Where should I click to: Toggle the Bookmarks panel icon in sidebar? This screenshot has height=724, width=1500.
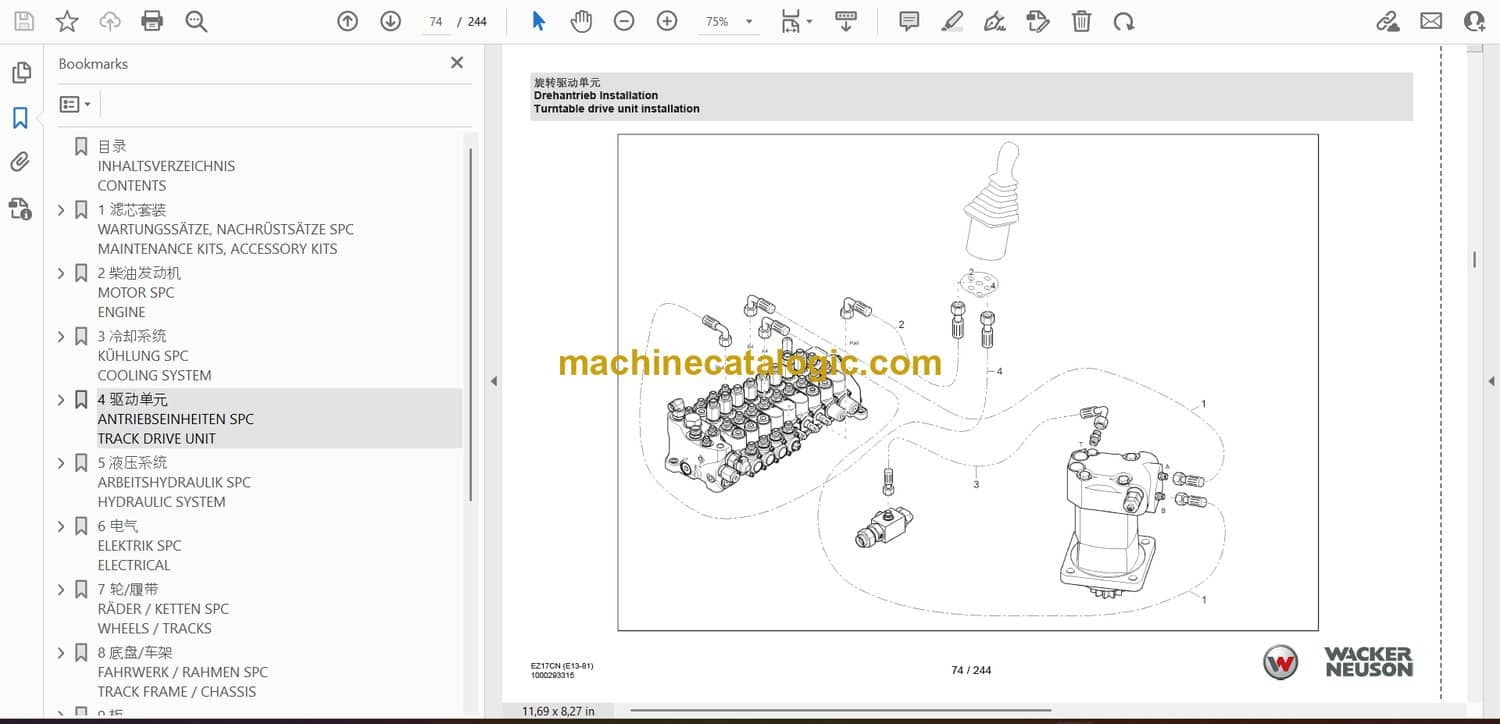[x=20, y=118]
